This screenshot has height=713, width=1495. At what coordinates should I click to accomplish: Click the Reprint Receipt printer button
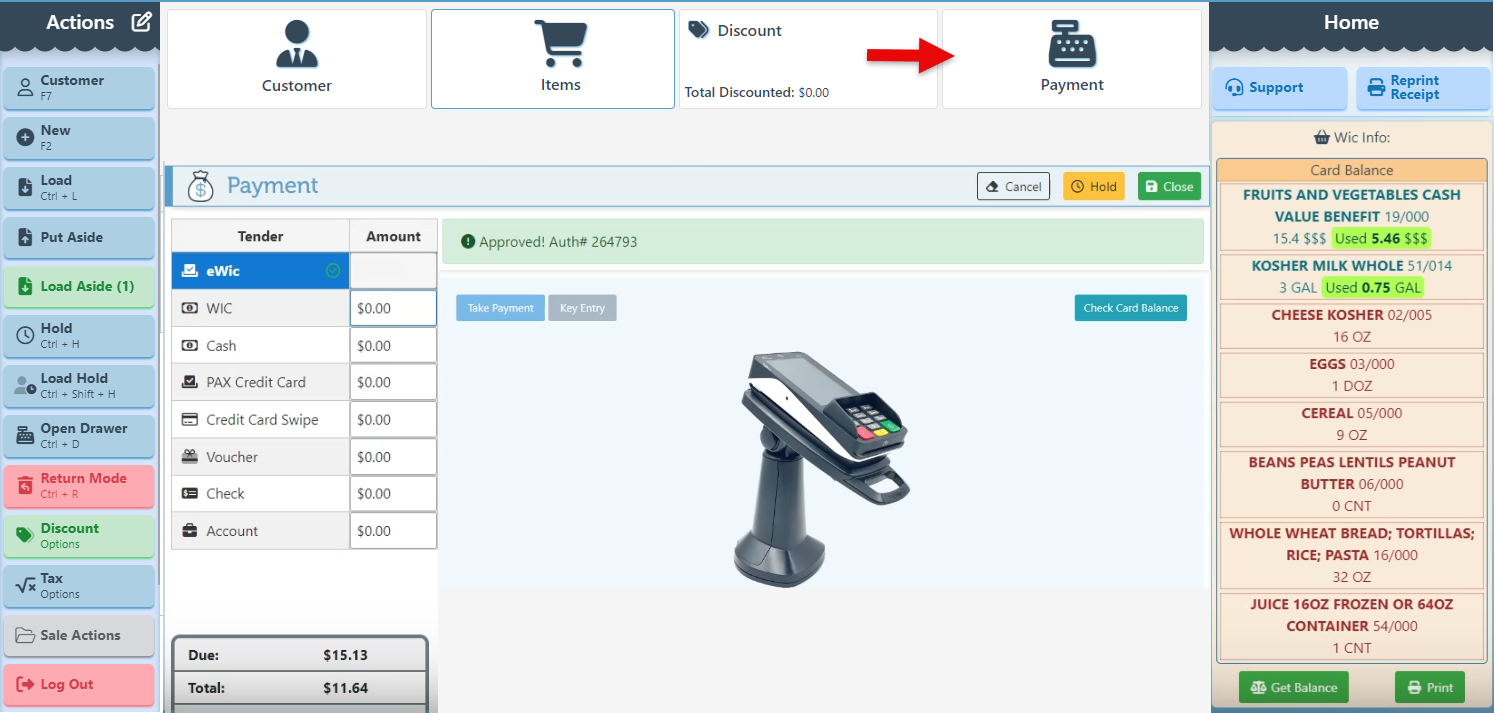[1422, 88]
